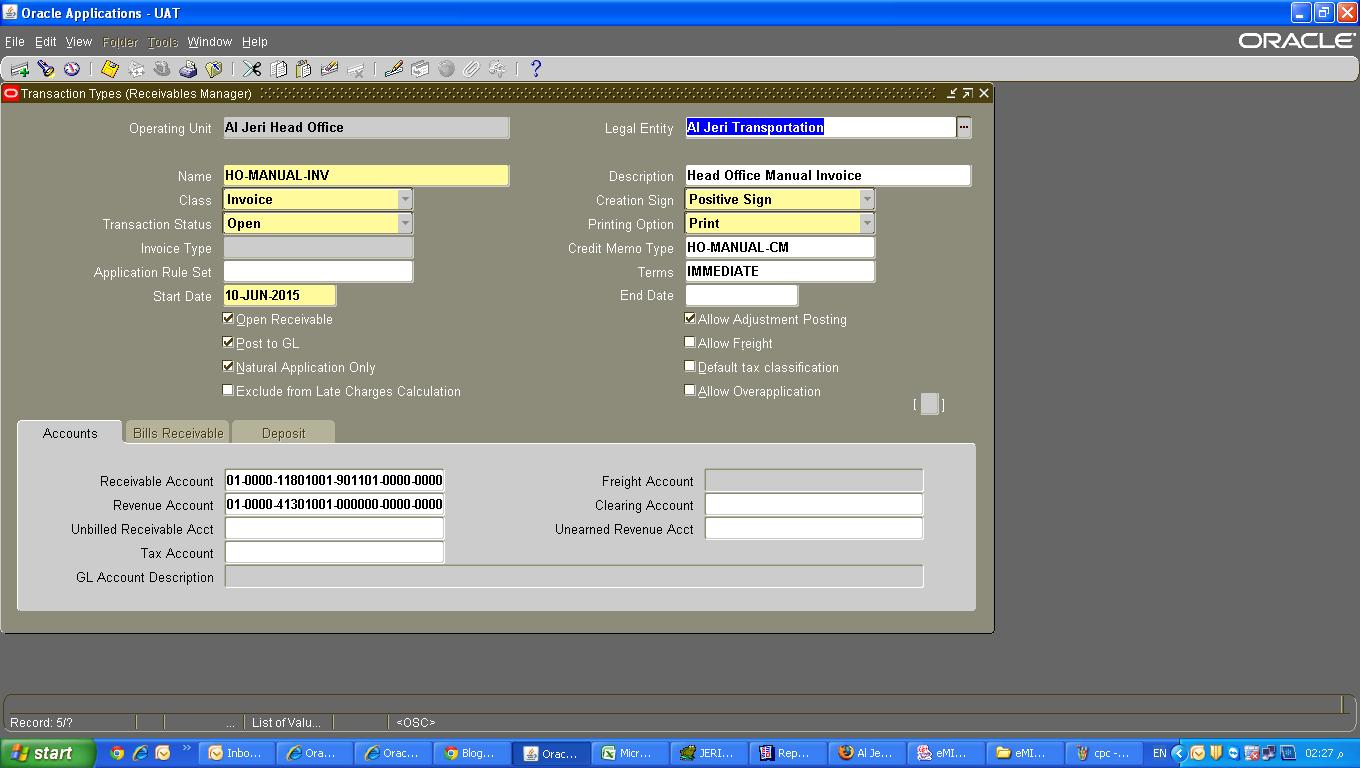
Task: Click the Paste clipboard toolbar icon
Action: (x=303, y=69)
